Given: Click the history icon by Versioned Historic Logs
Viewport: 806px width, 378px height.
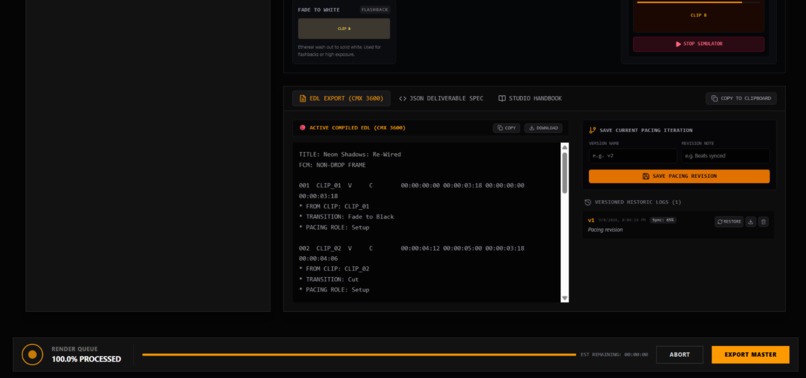Looking at the screenshot, I should click(588, 202).
